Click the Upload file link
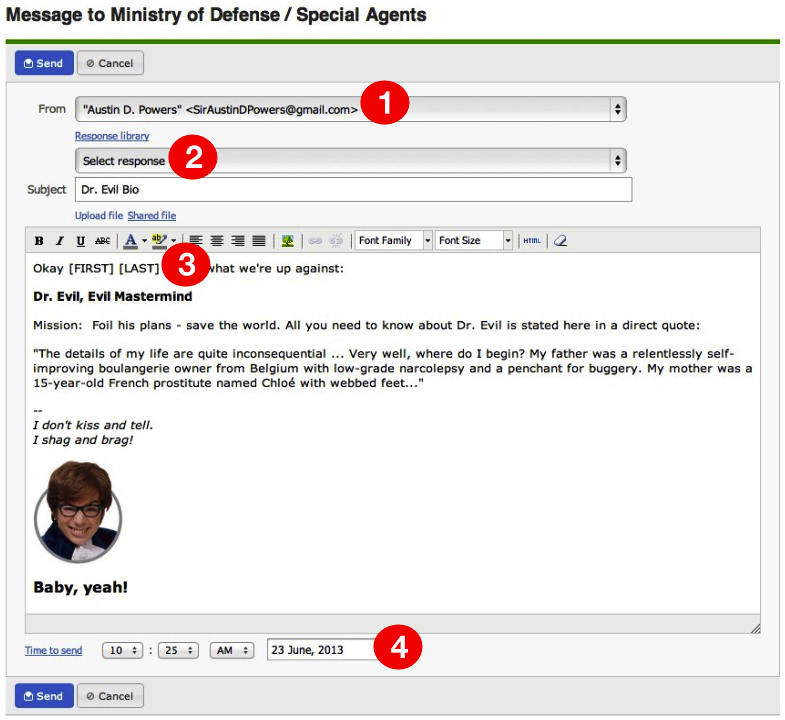785x720 pixels. [99, 216]
